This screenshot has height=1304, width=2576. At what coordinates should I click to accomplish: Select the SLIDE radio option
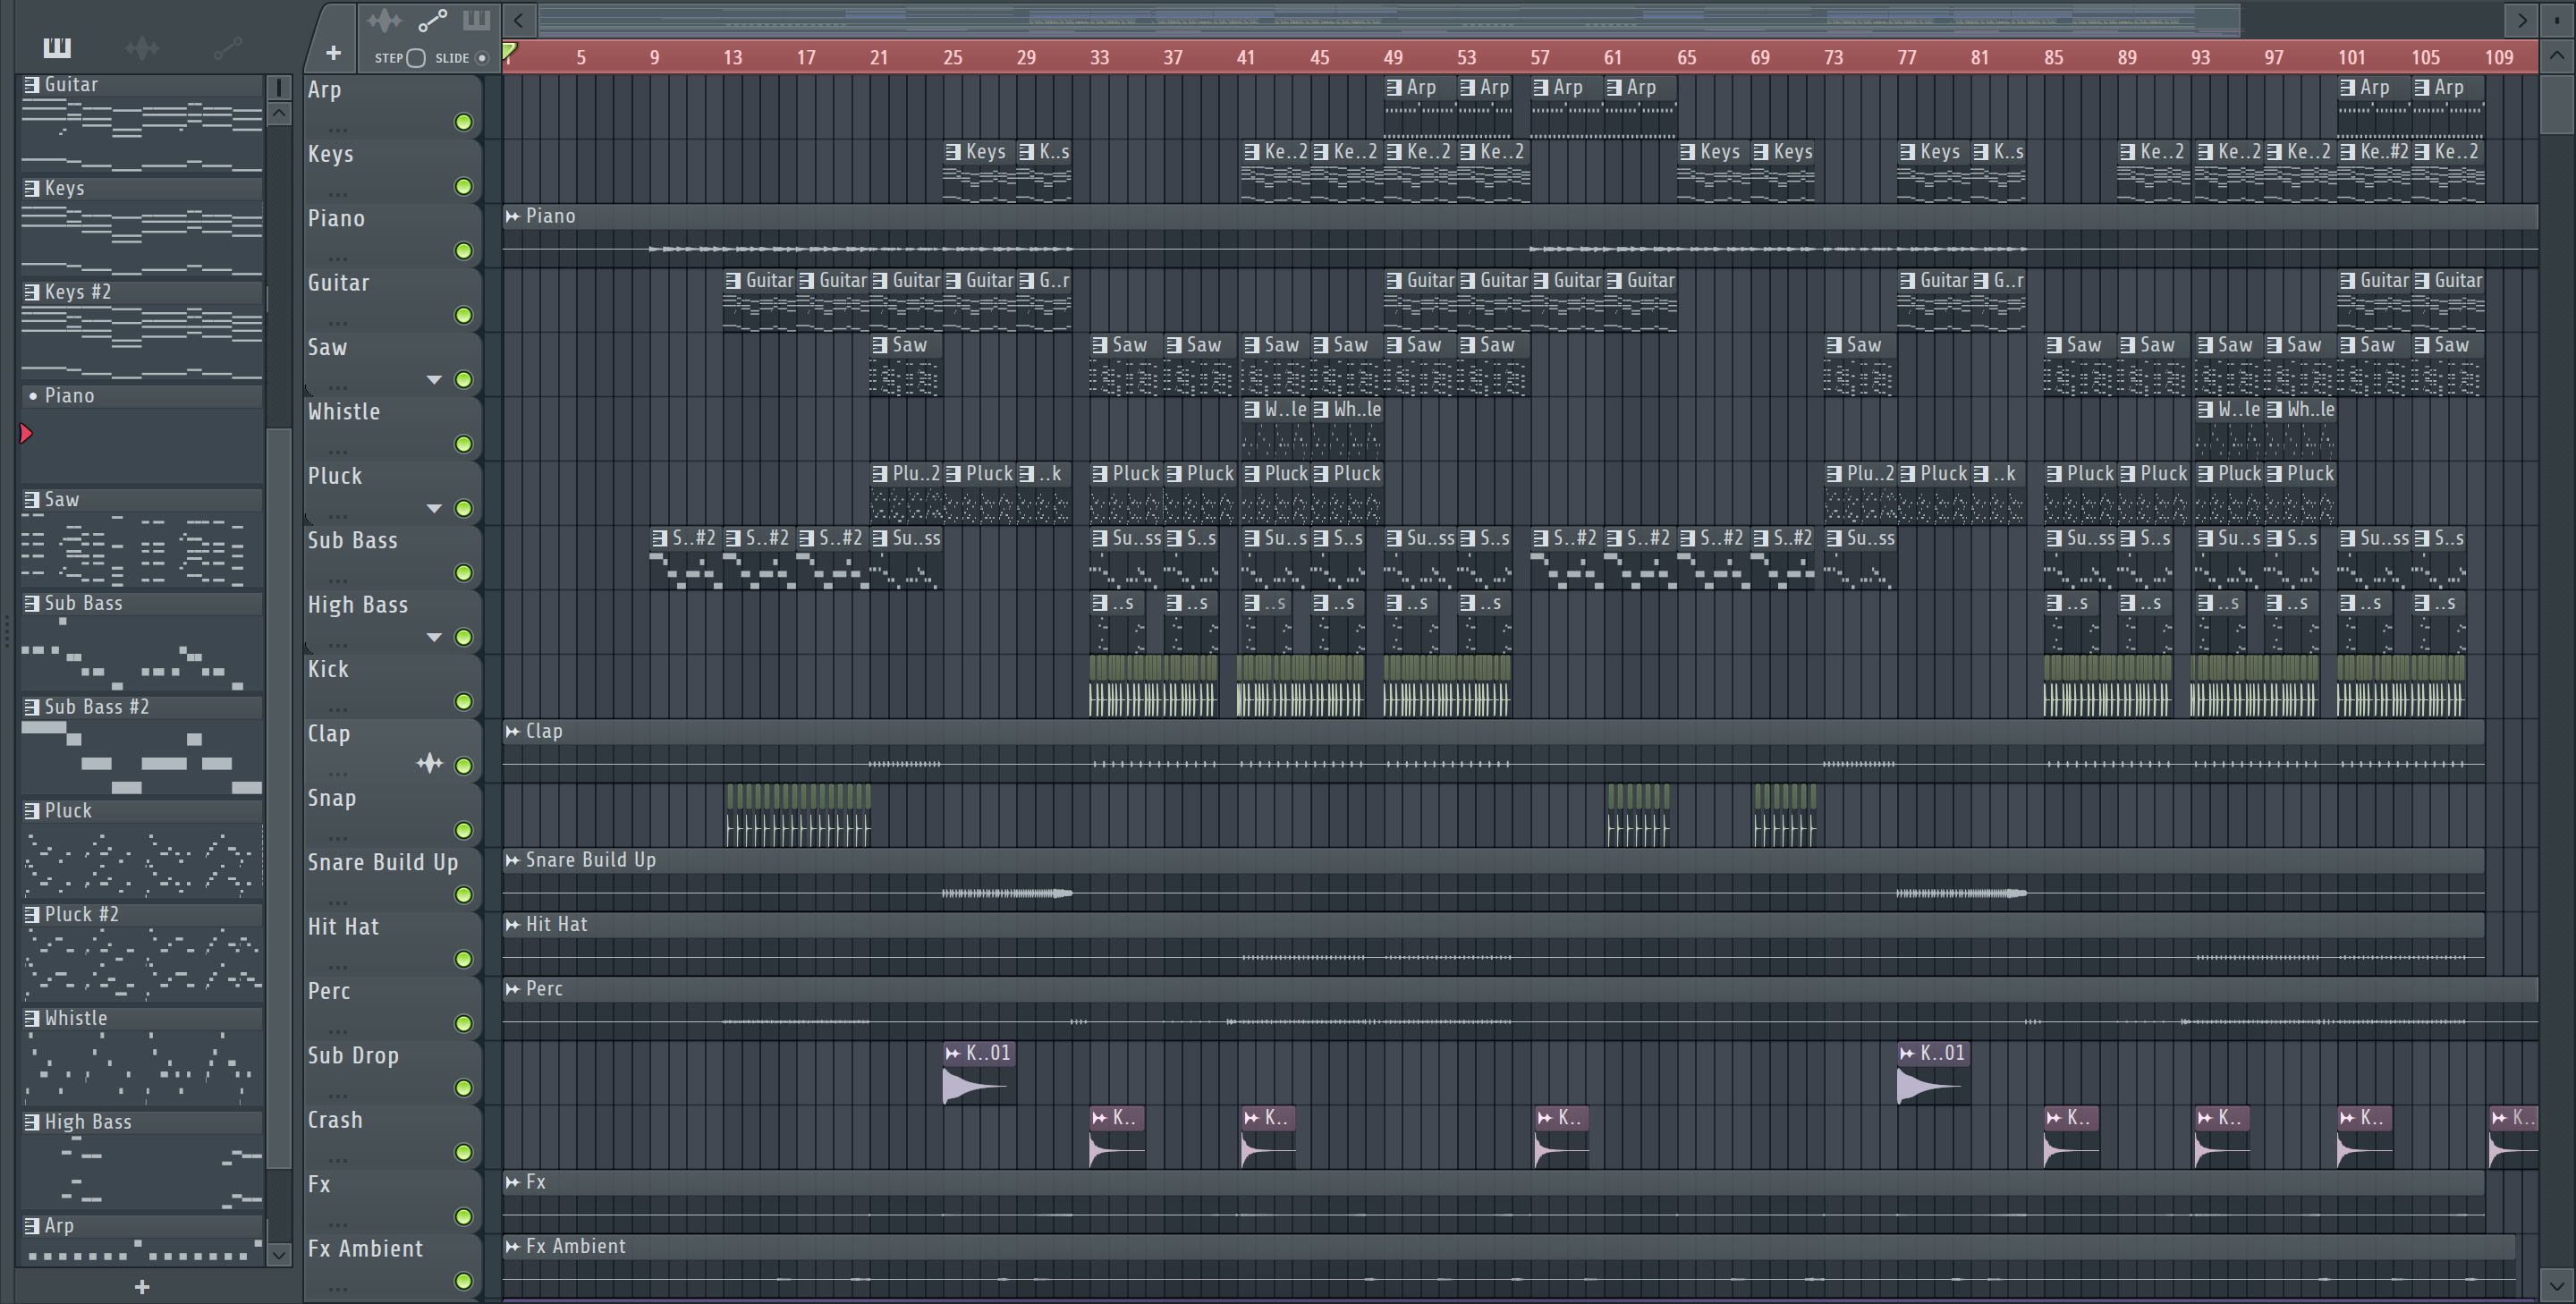(x=482, y=58)
